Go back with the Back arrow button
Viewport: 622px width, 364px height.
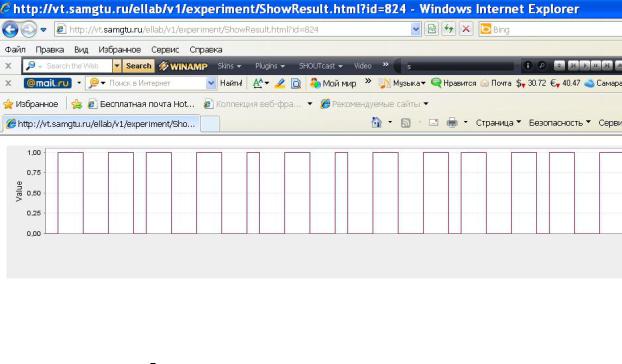click(10, 30)
